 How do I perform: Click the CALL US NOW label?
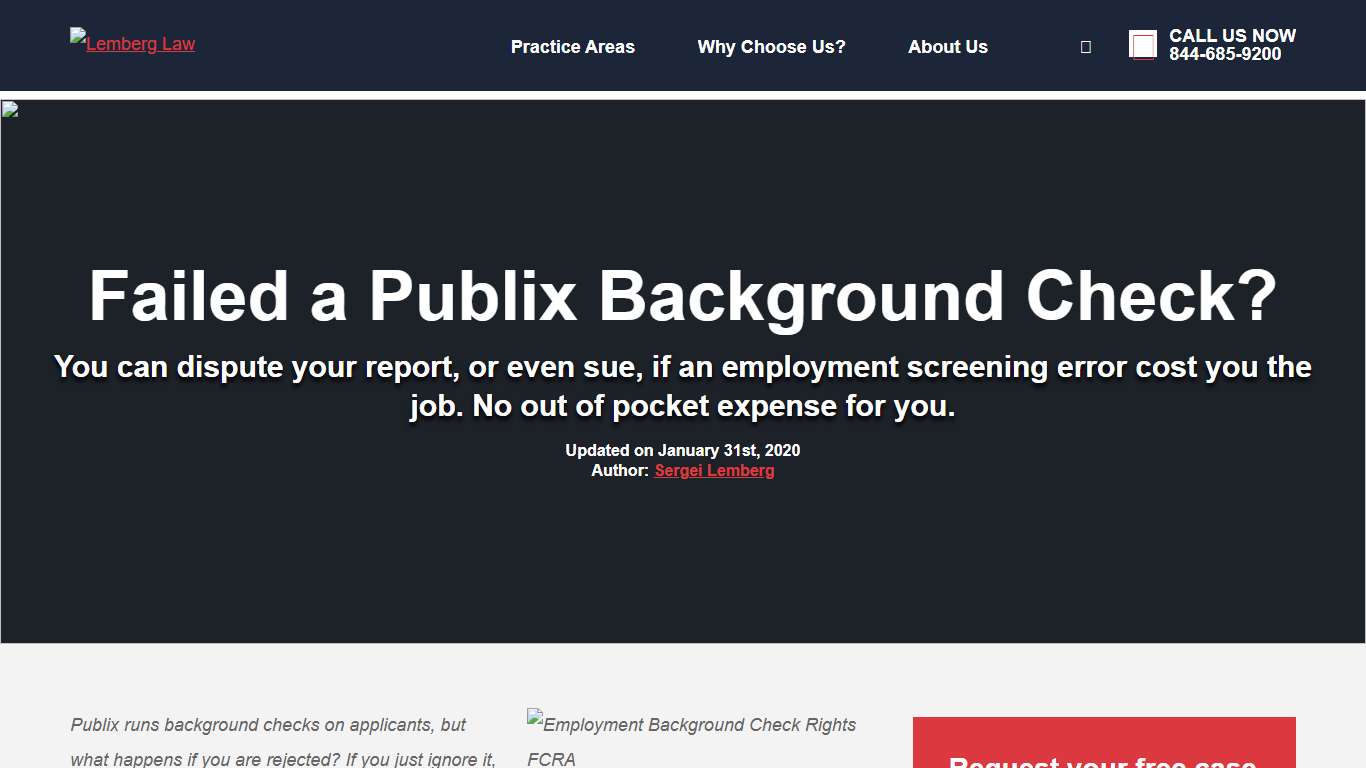click(x=1233, y=36)
